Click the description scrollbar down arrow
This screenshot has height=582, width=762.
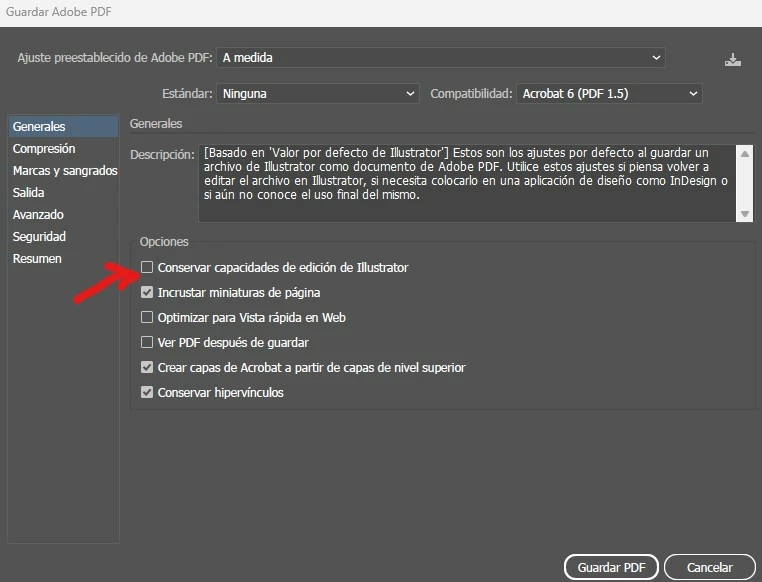[x=744, y=214]
